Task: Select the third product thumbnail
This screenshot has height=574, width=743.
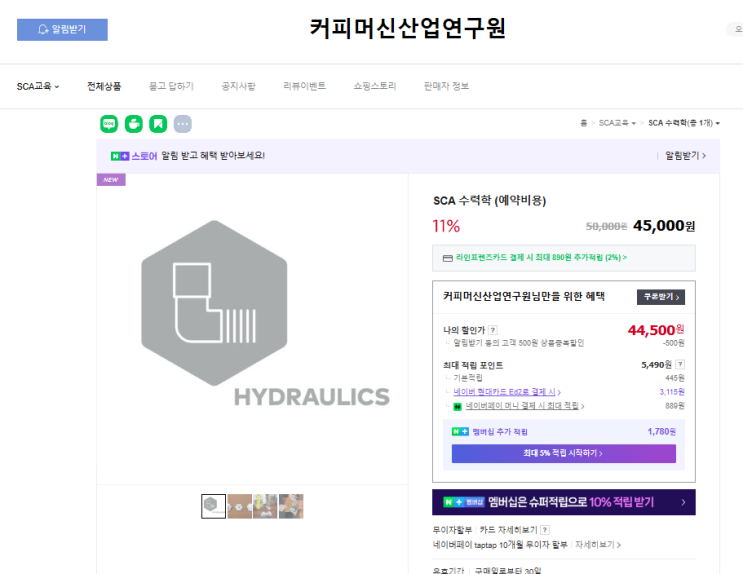Action: (265, 506)
